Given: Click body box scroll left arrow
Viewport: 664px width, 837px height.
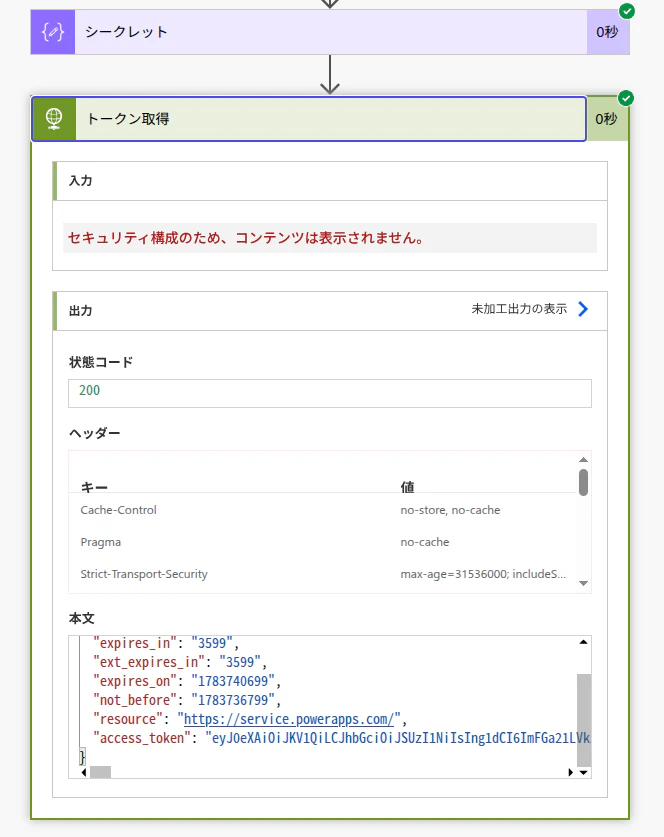Looking at the screenshot, I should [x=84, y=772].
